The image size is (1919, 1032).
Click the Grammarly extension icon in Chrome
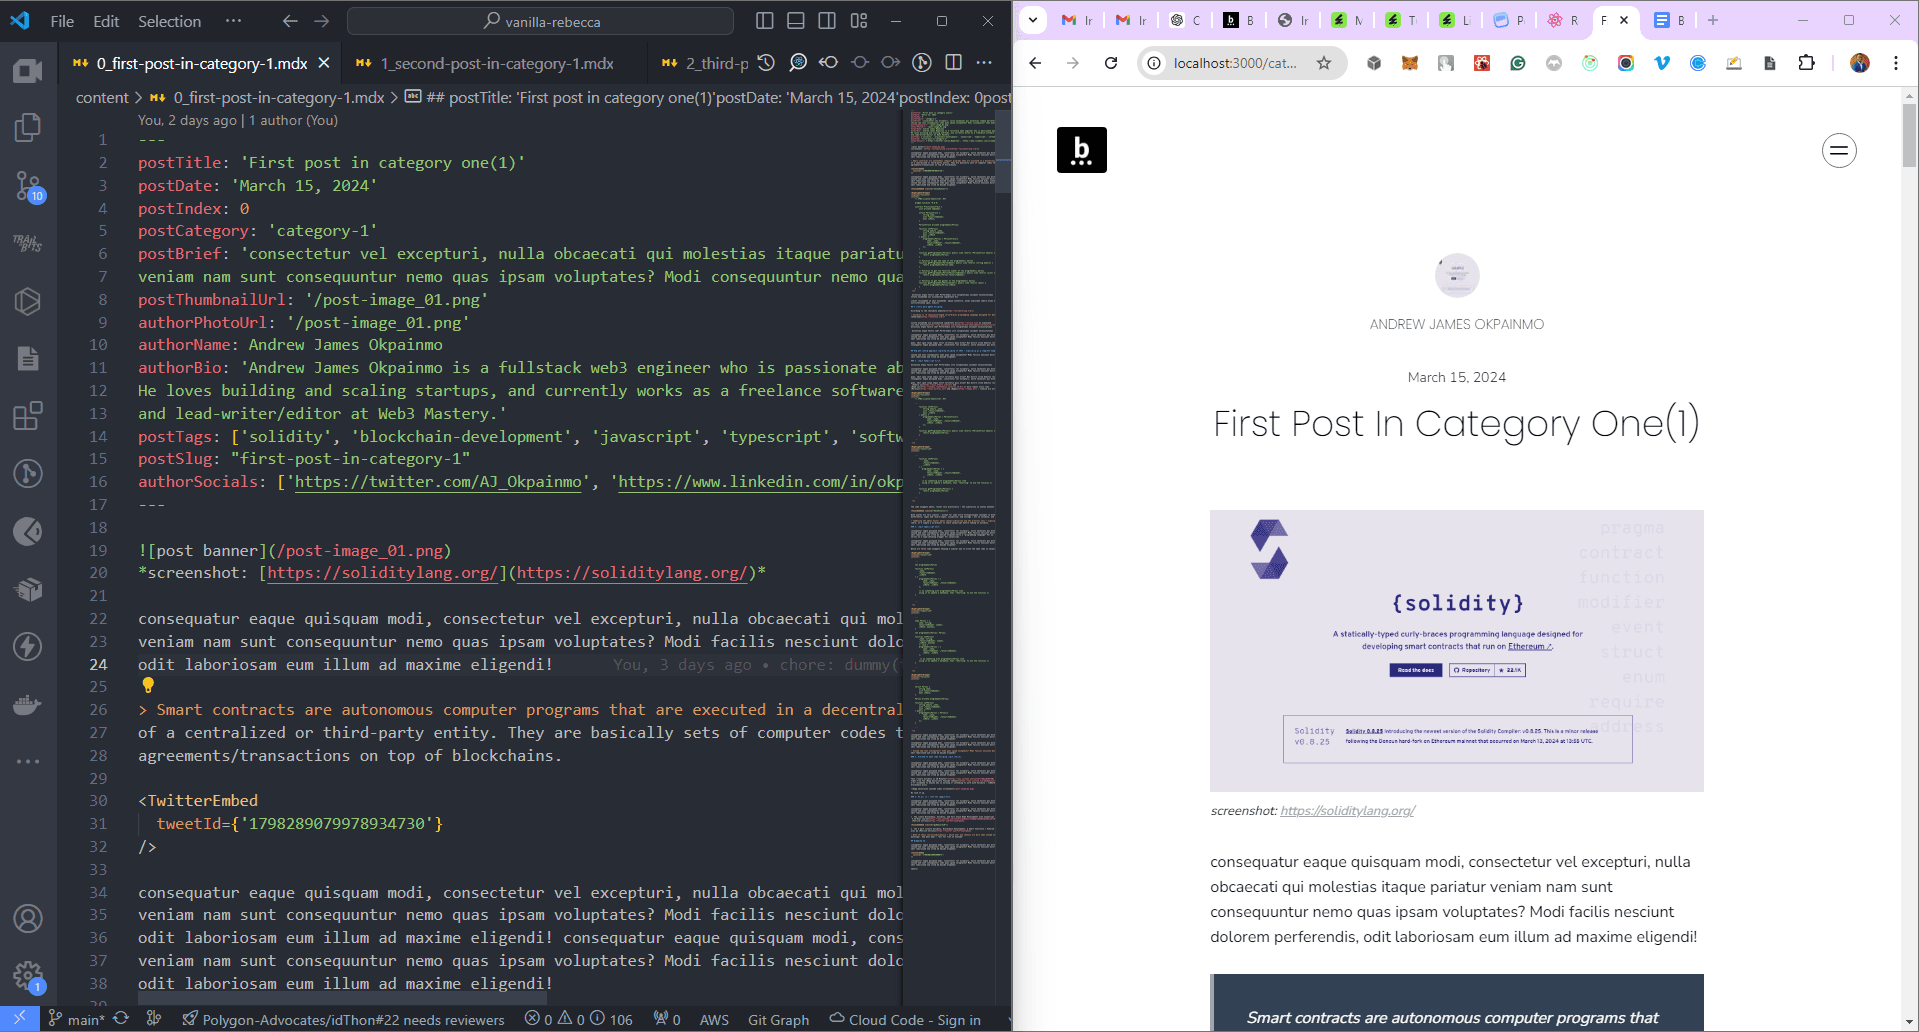pos(1518,63)
